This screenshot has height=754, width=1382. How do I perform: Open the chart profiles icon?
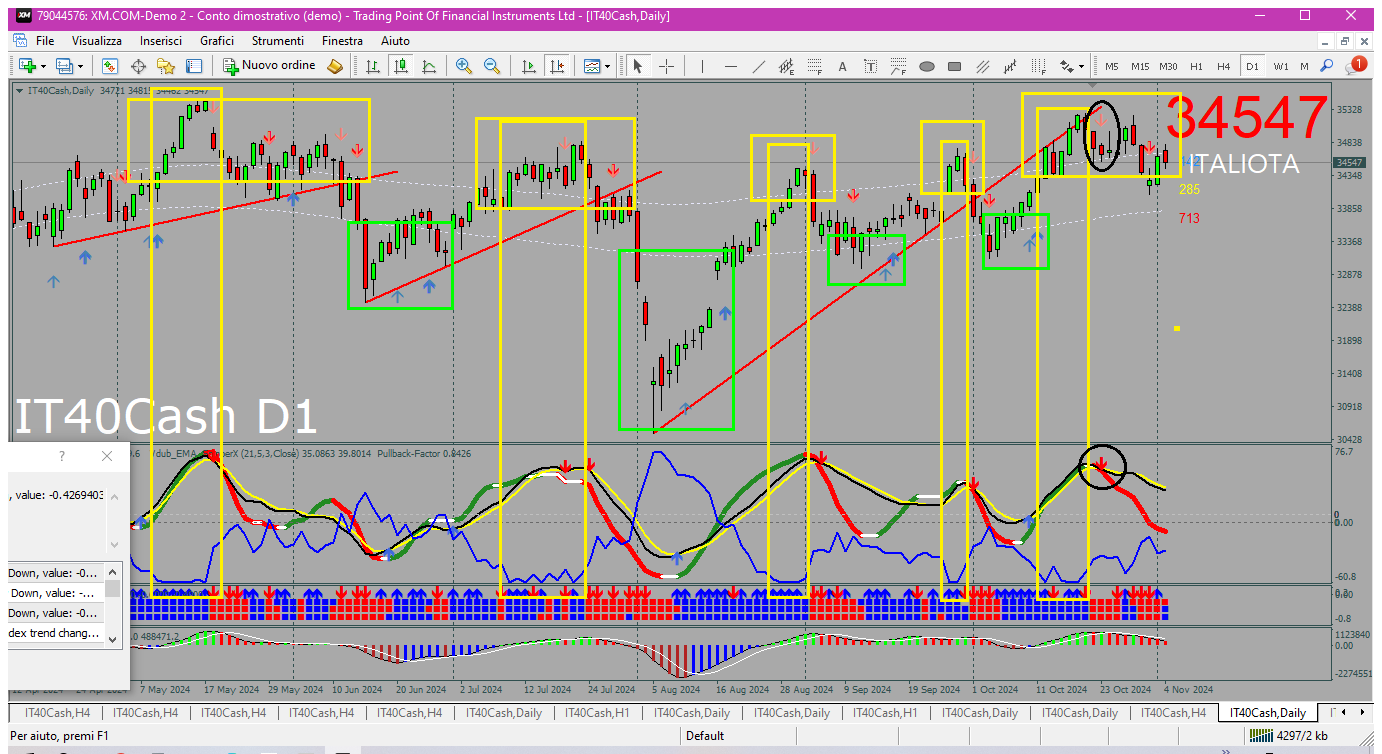click(66, 66)
